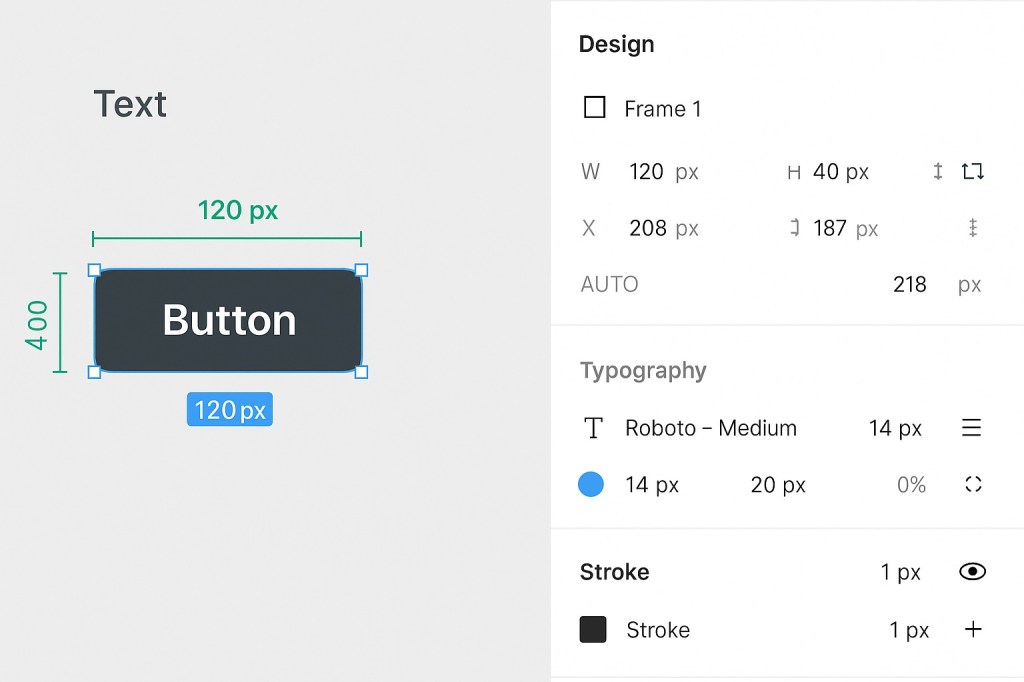Add a stroke with the plus icon

tap(973, 629)
